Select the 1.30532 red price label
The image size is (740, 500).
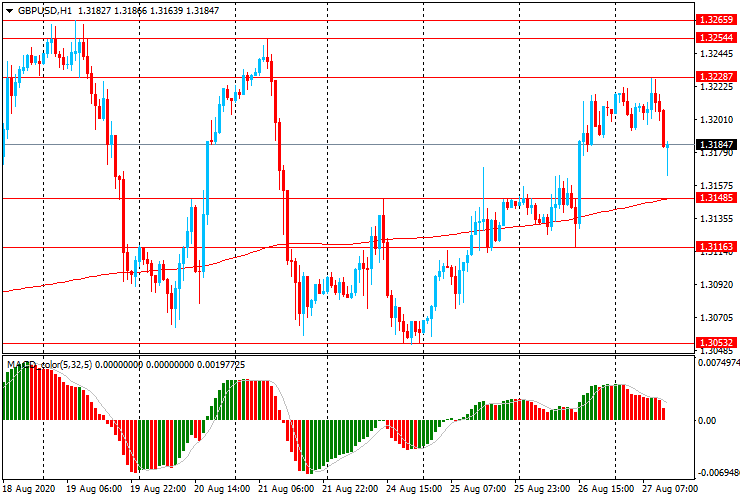click(x=717, y=342)
